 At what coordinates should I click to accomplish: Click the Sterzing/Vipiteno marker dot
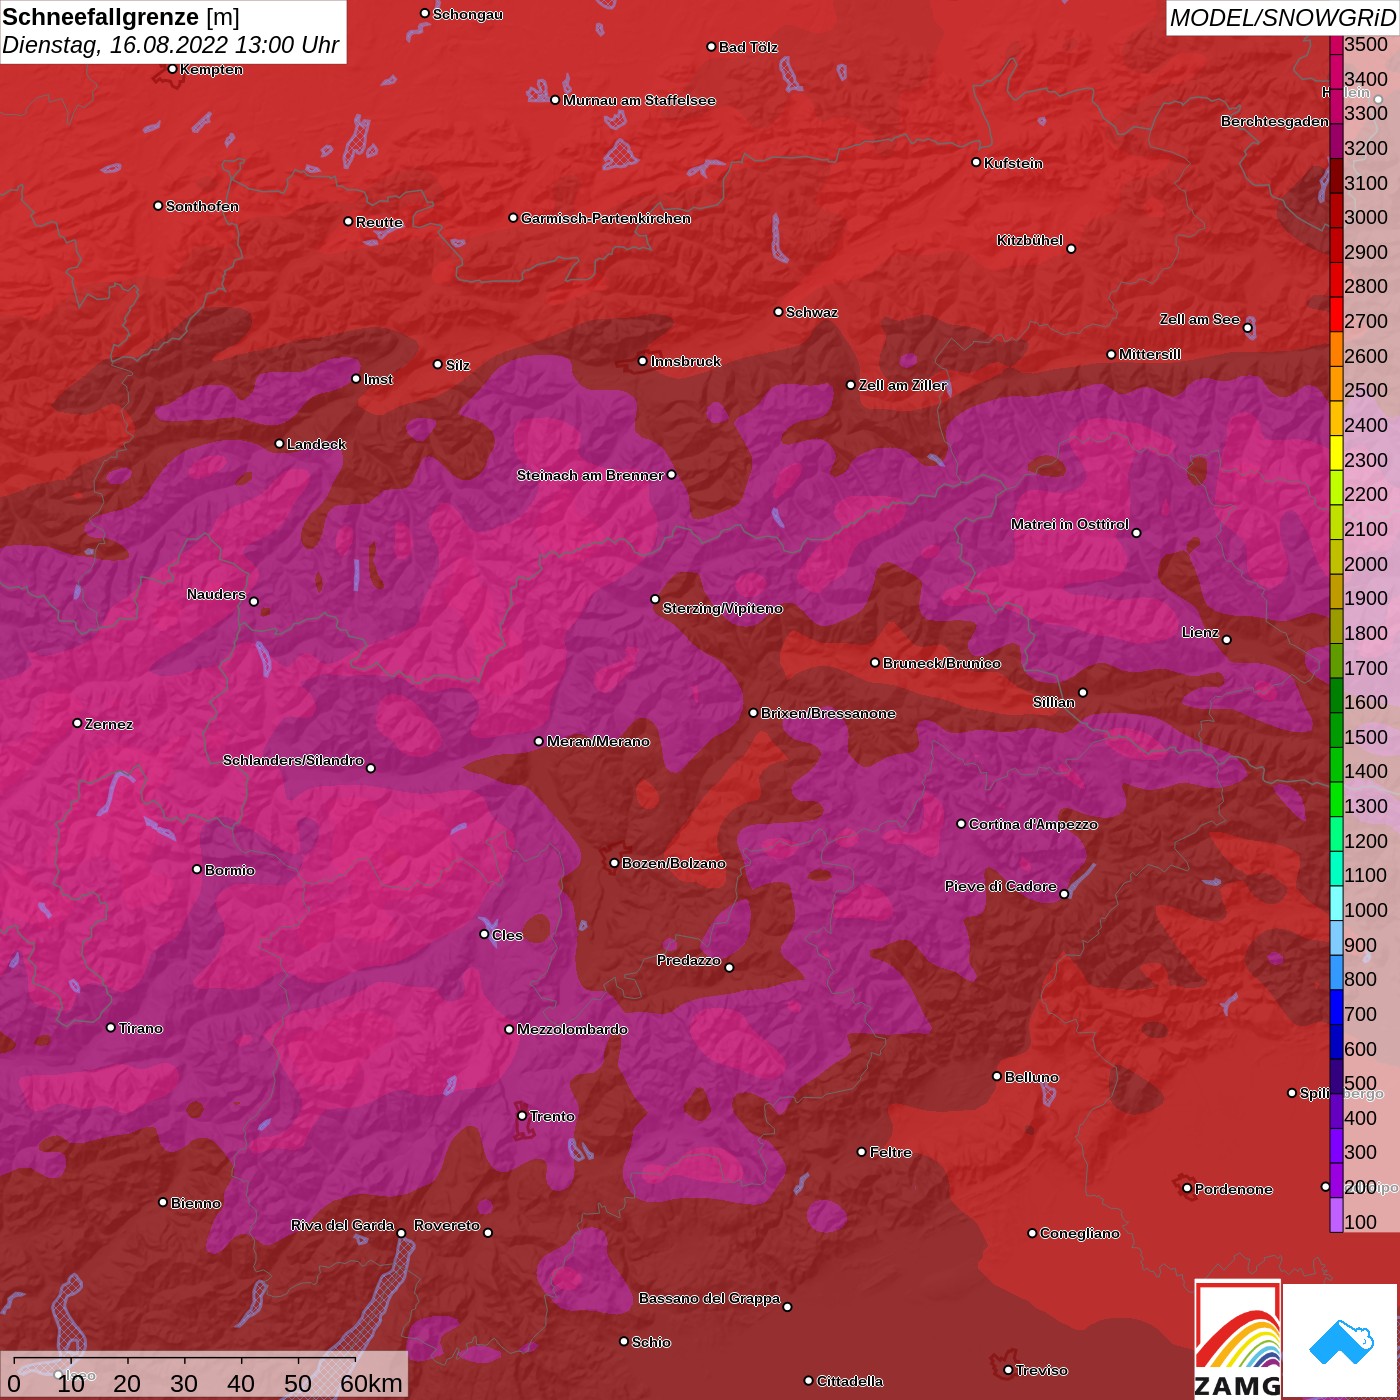[x=655, y=600]
